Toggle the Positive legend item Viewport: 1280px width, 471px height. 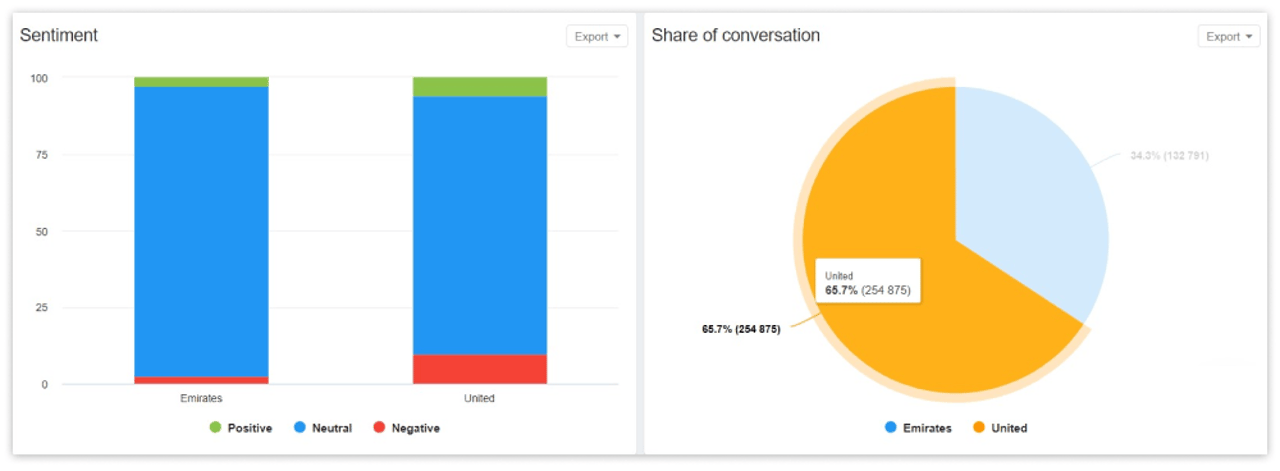(x=249, y=428)
